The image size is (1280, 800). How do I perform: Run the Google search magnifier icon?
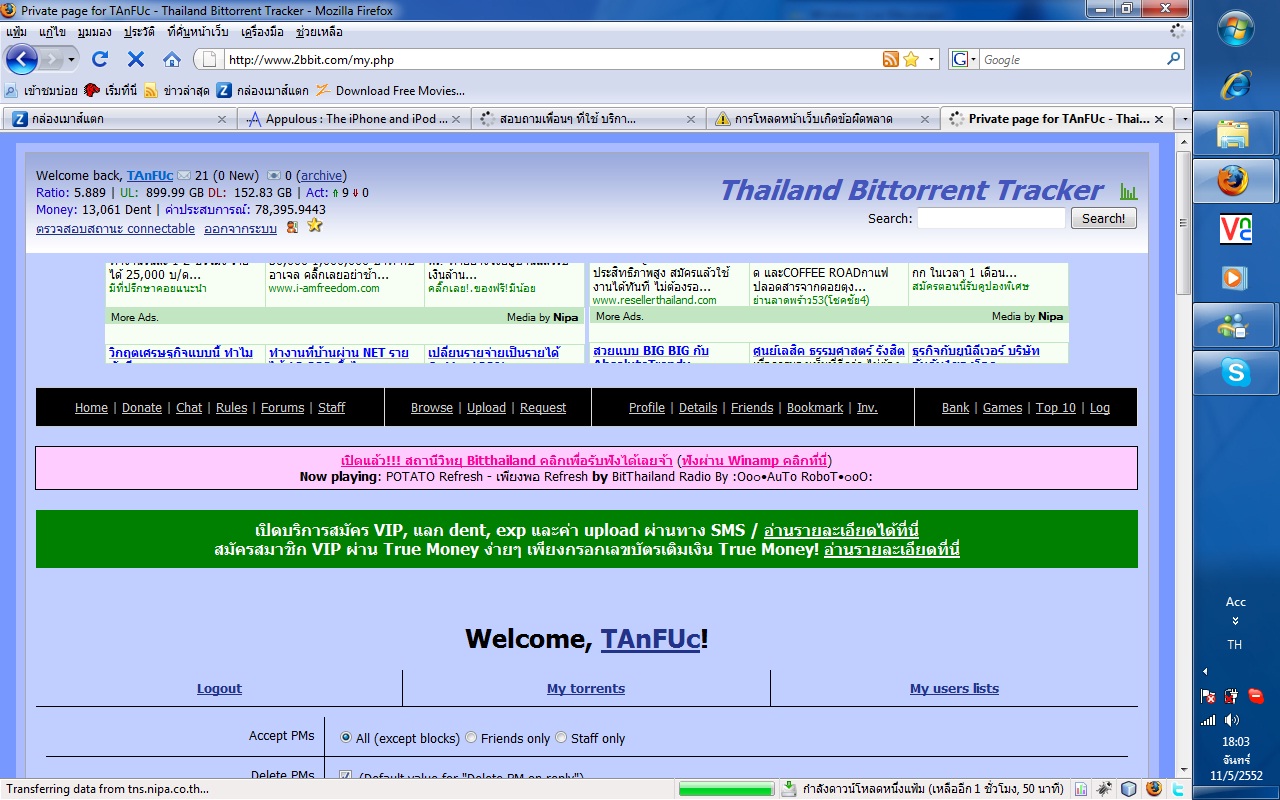point(1174,59)
